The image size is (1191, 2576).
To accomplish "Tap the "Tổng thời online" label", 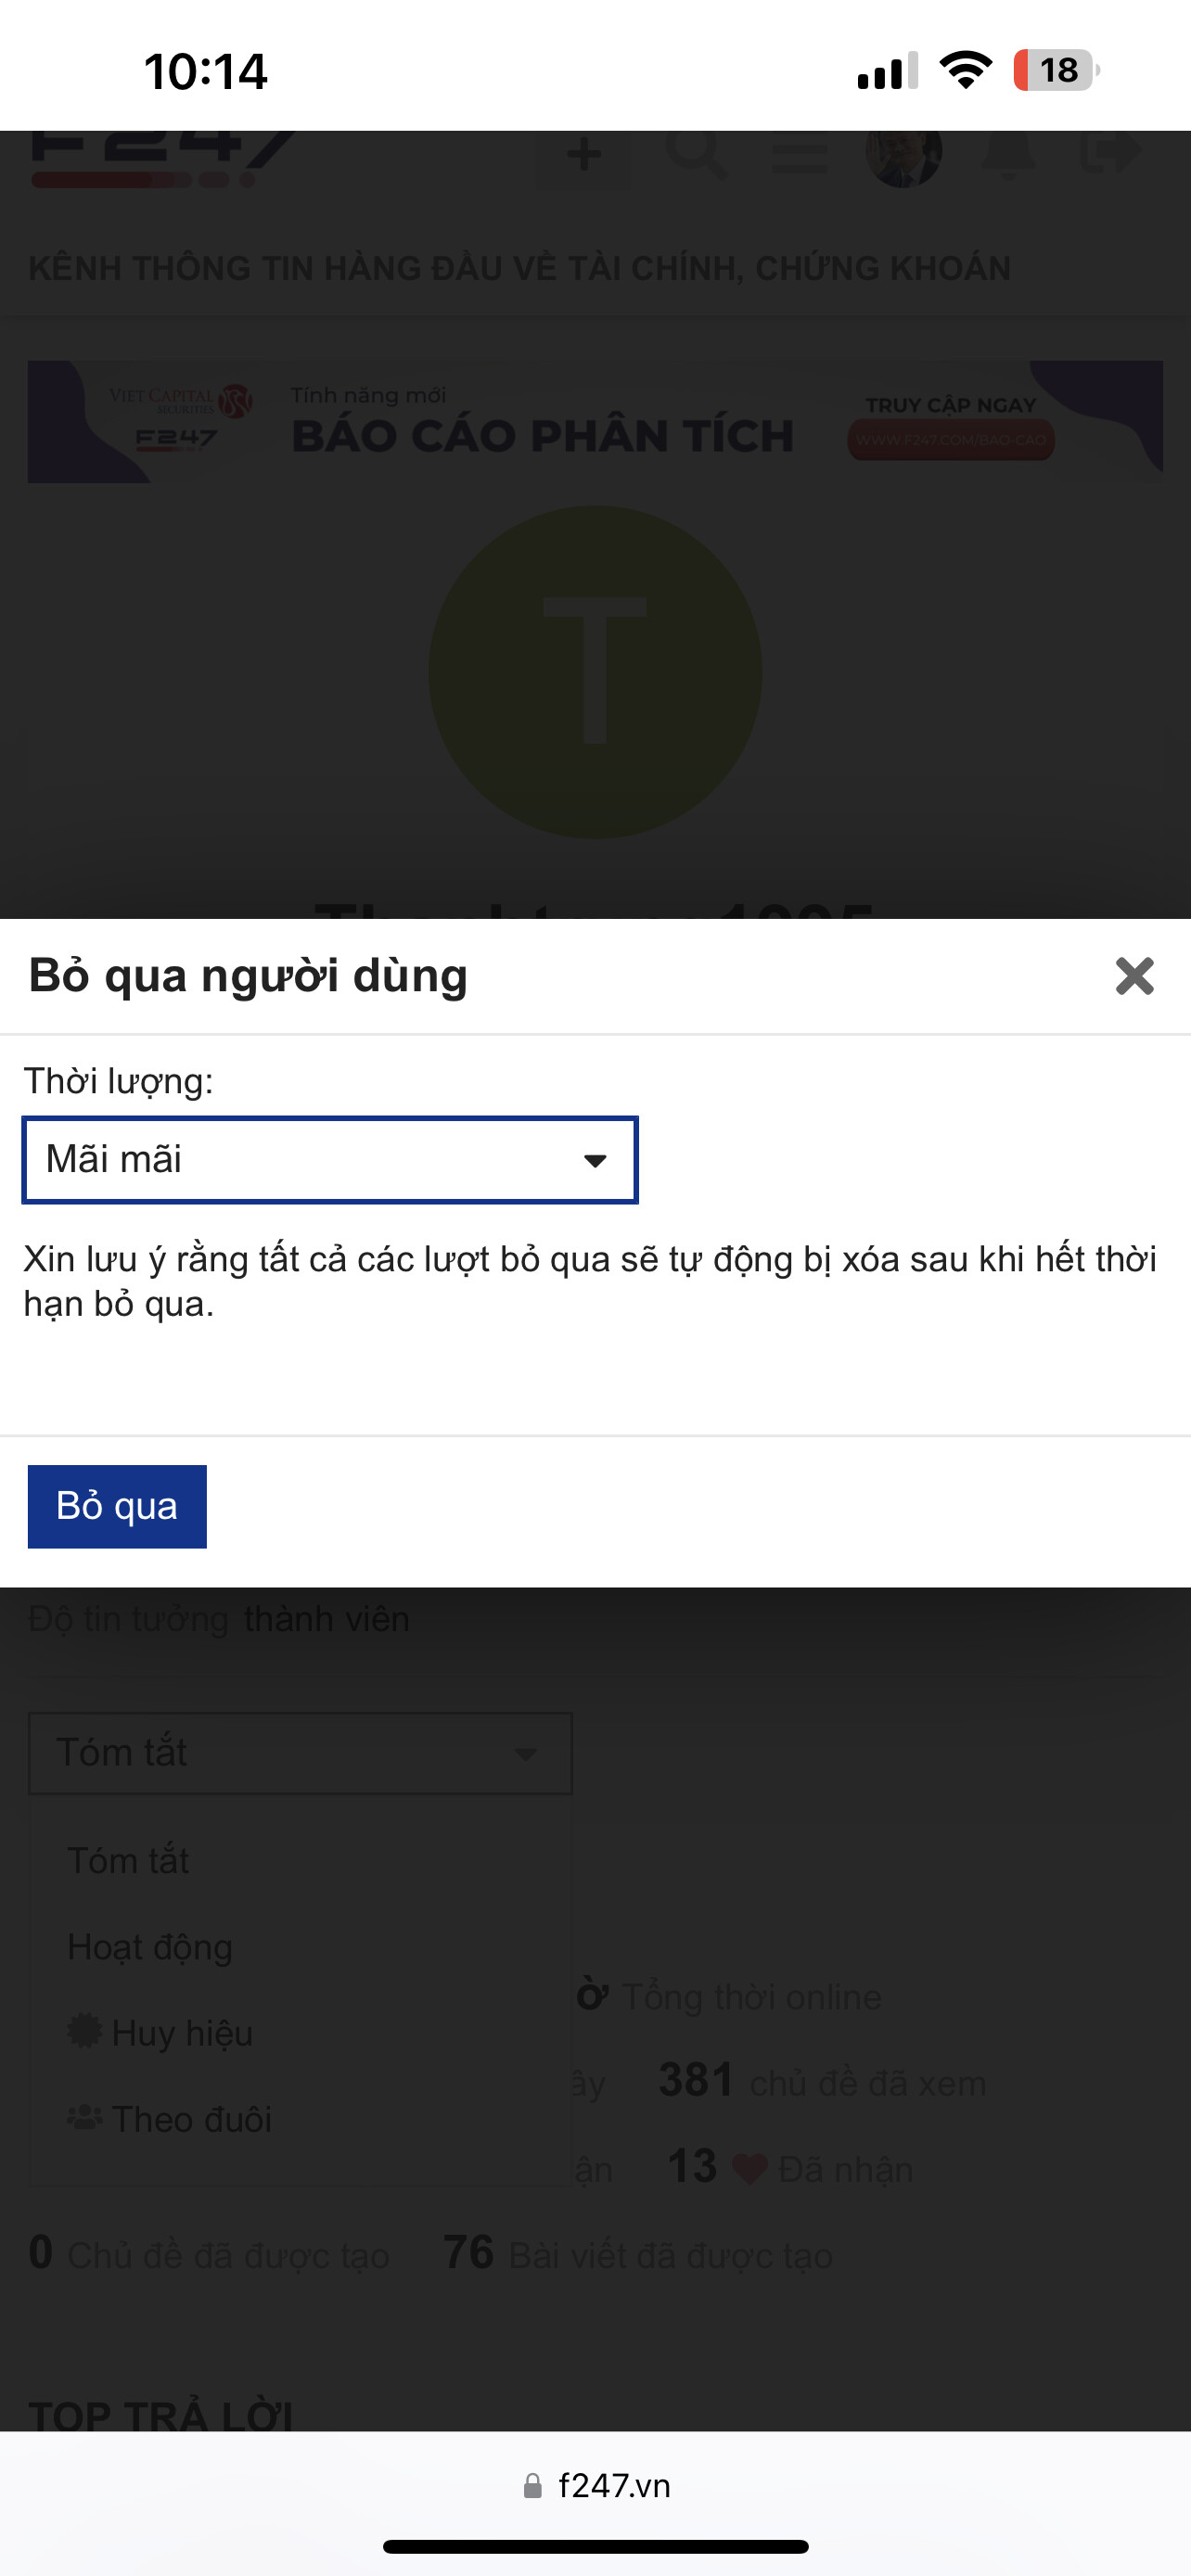I will (x=752, y=1996).
